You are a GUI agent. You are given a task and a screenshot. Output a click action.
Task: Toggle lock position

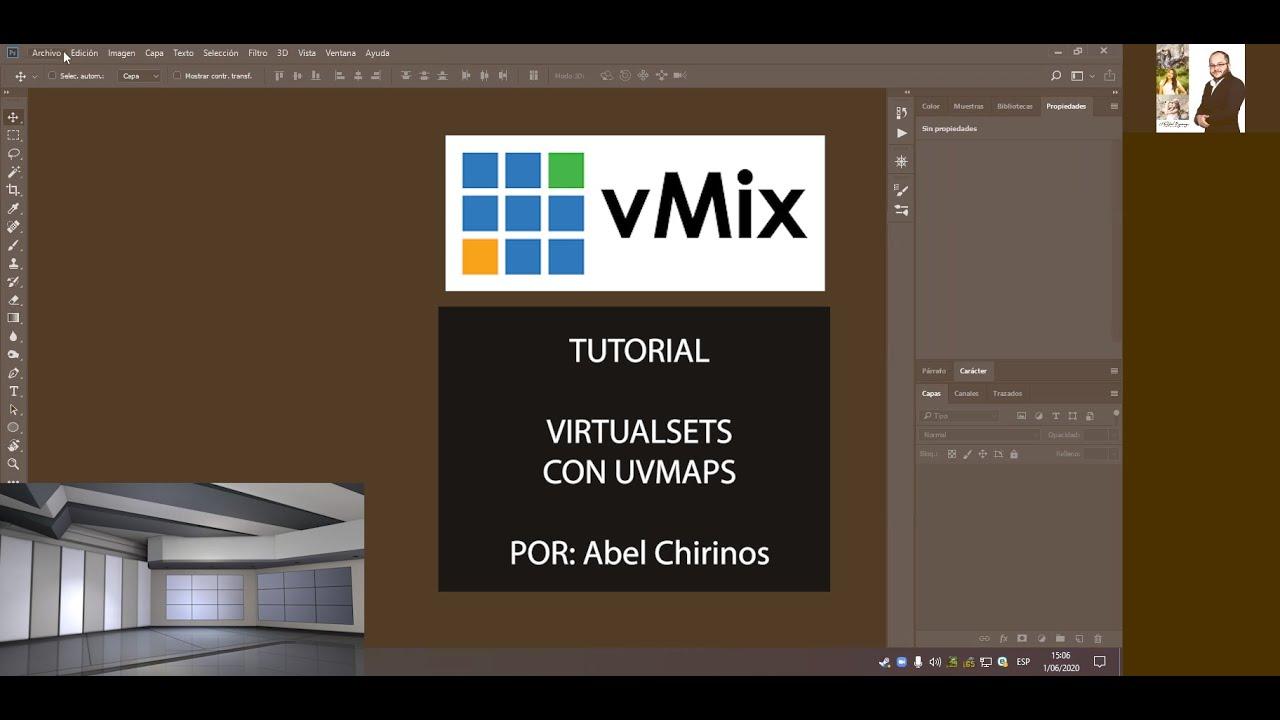982,454
